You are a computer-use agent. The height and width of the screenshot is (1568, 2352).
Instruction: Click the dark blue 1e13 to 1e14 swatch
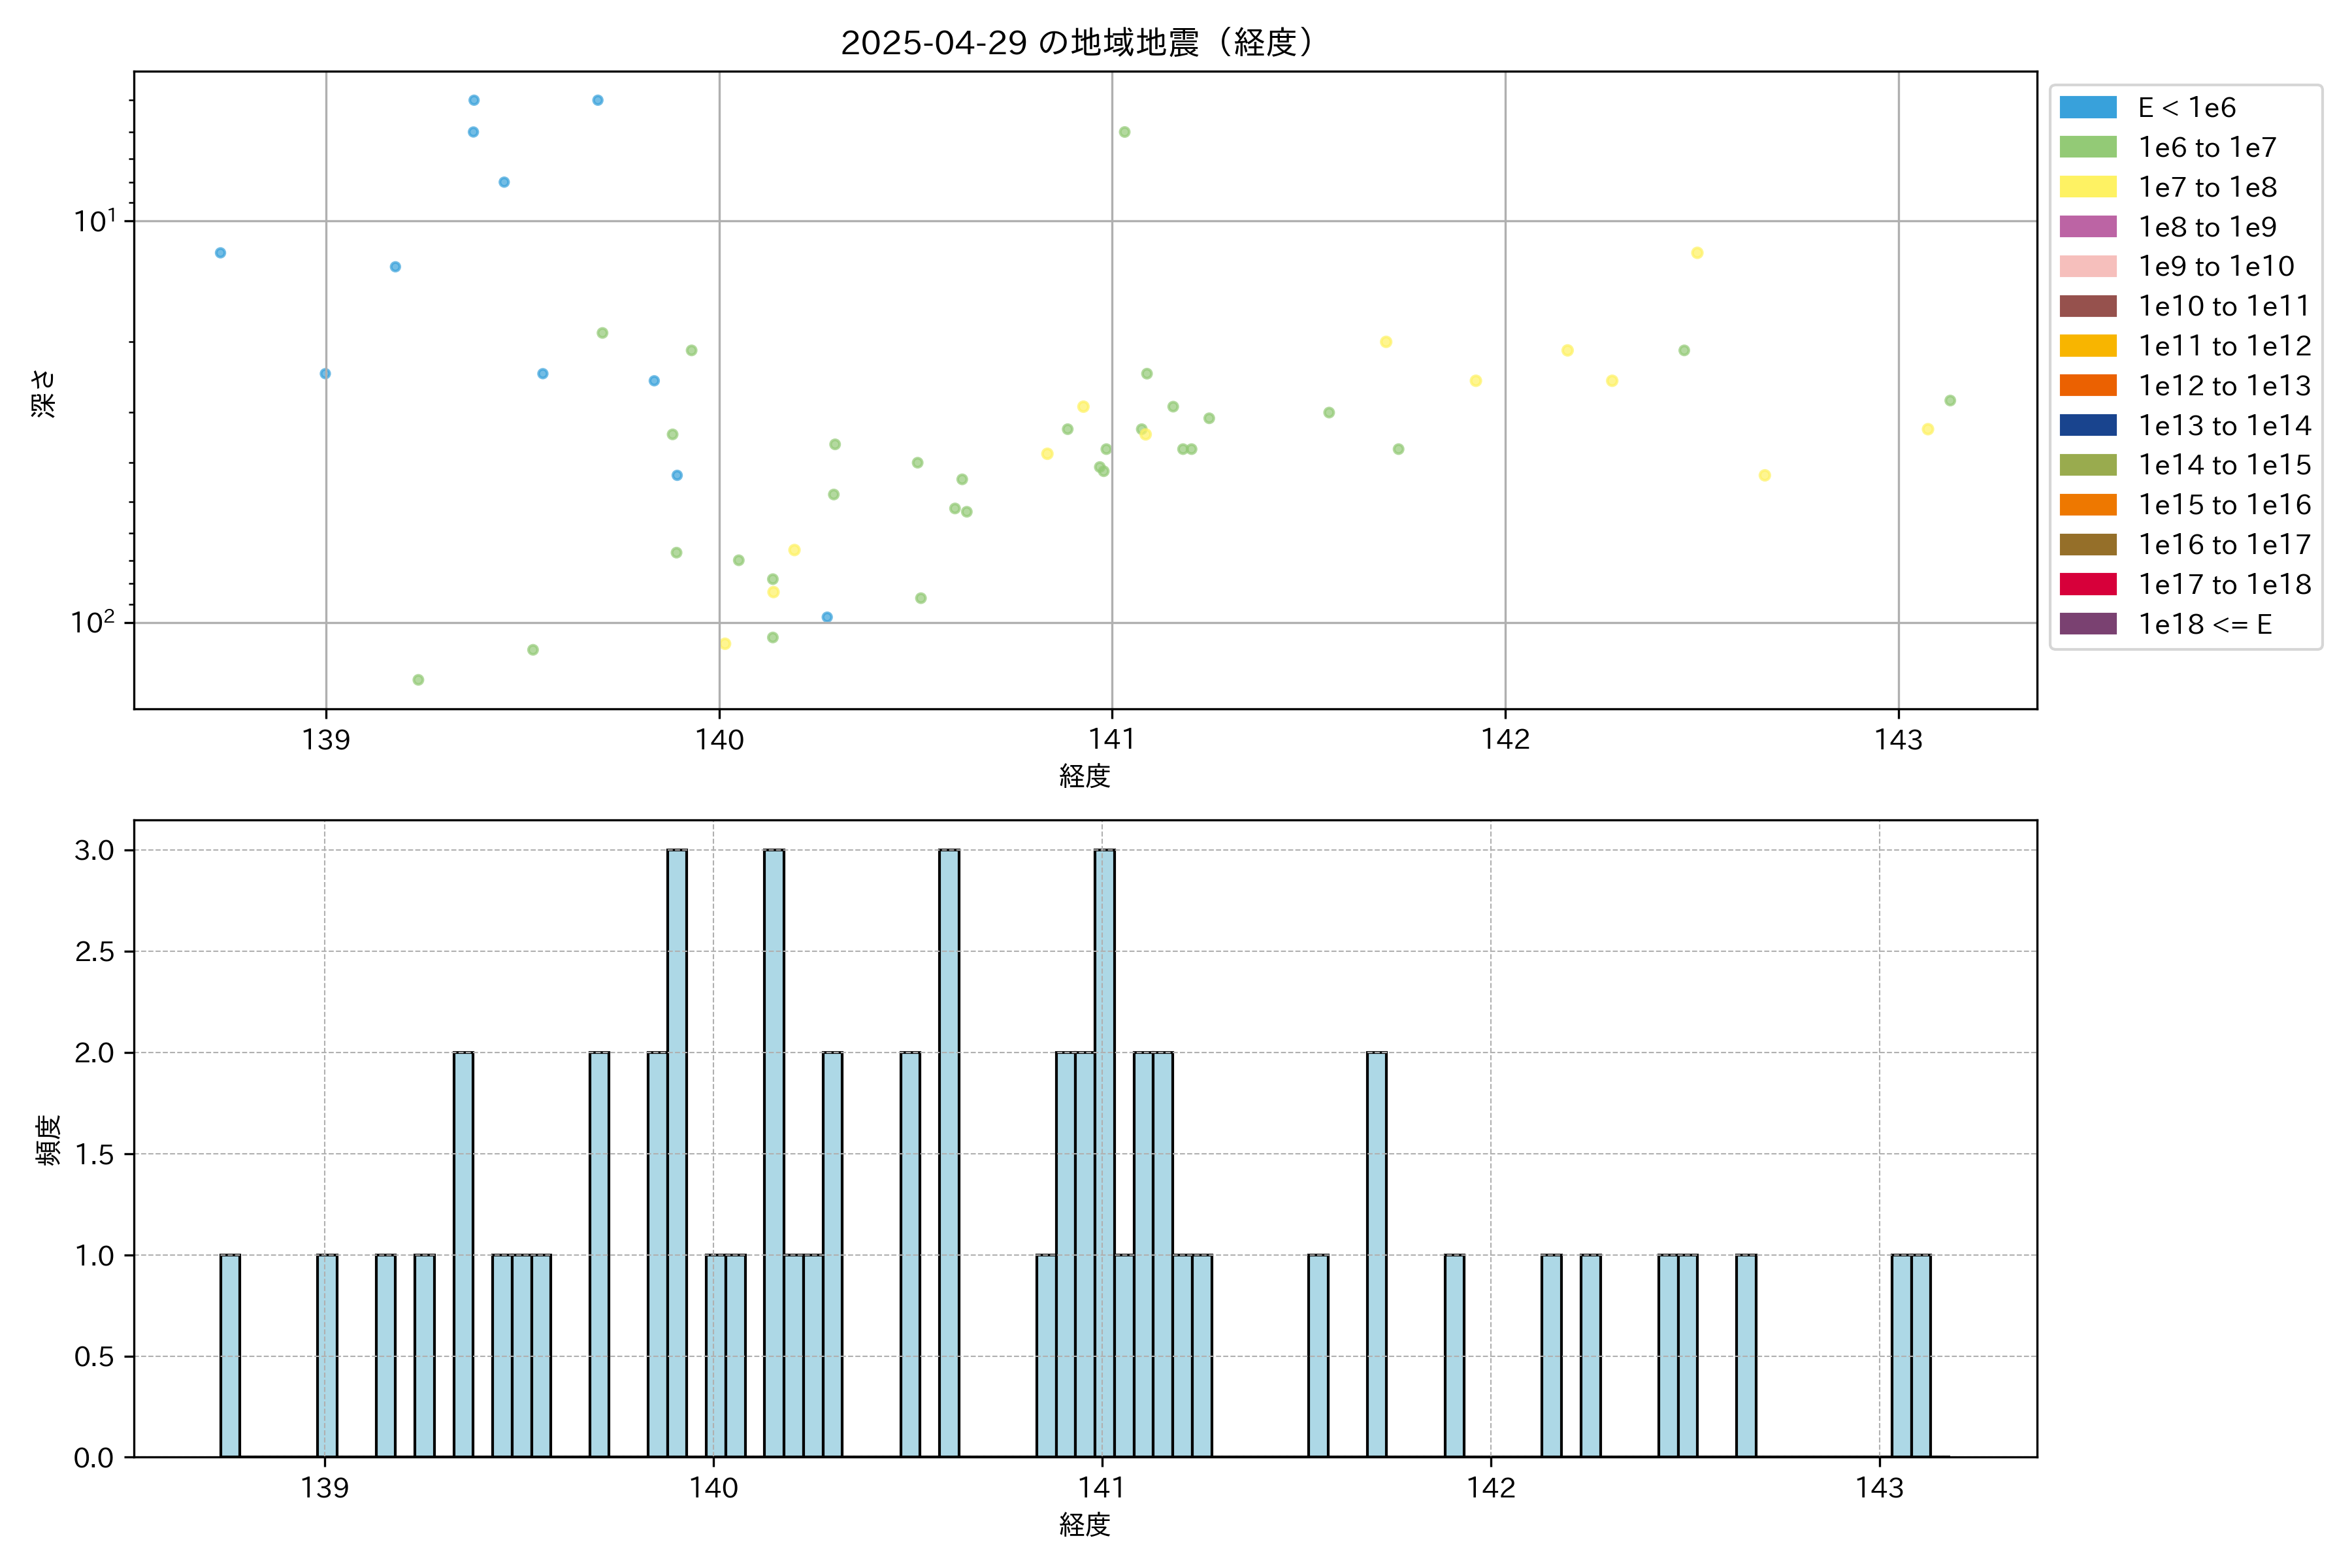2087,425
